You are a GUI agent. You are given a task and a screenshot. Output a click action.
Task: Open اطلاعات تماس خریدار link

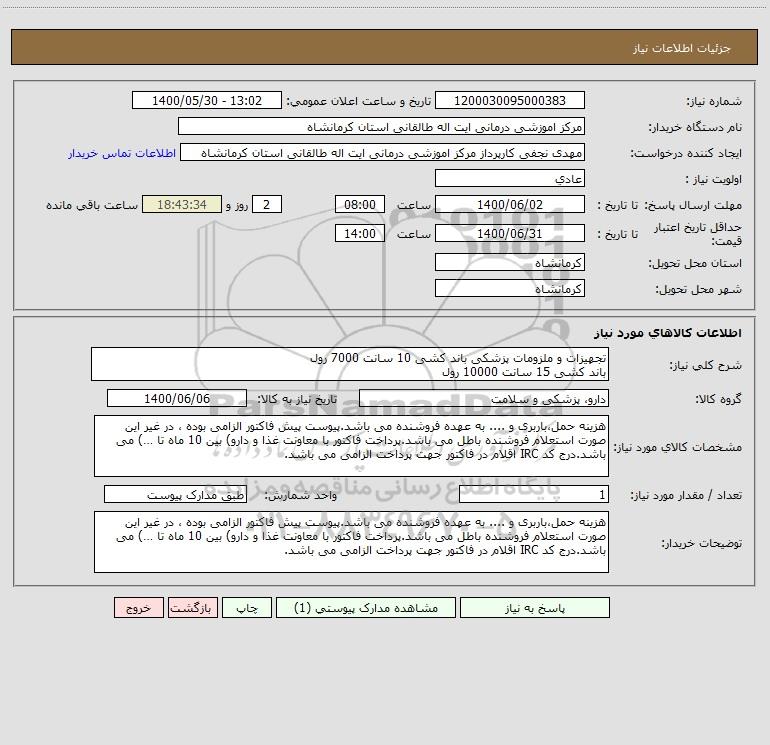tap(122, 153)
